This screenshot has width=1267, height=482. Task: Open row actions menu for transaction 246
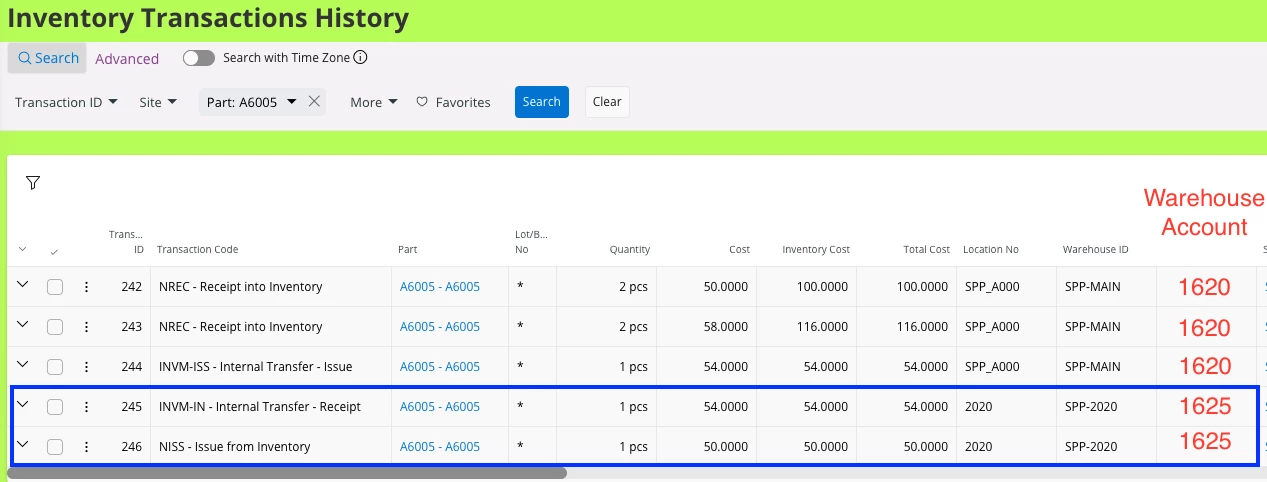tap(86, 447)
